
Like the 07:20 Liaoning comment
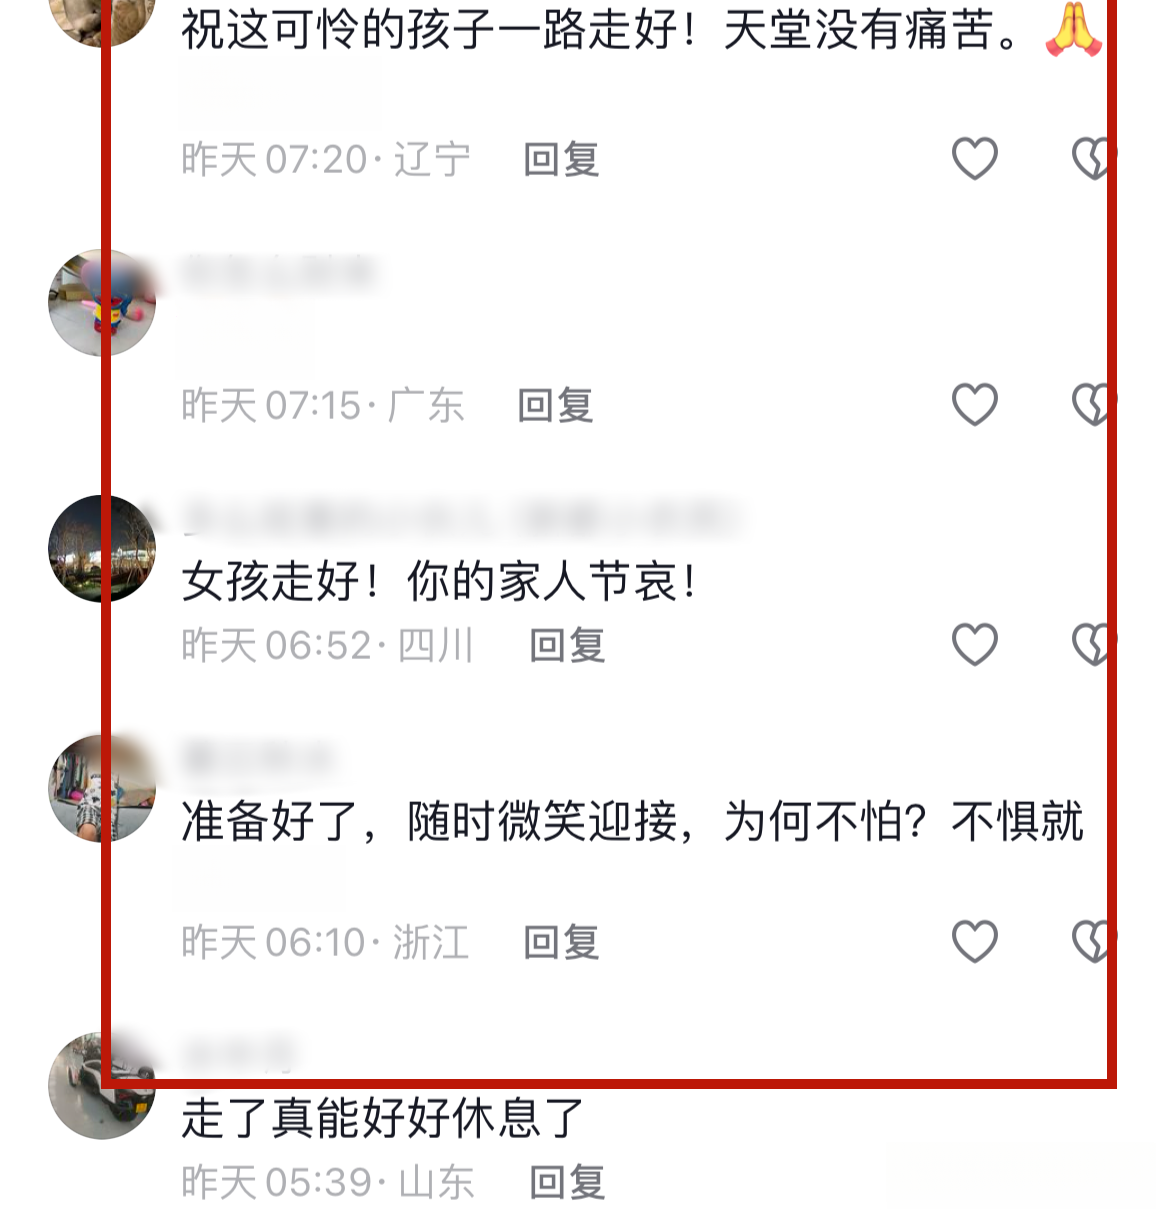974,159
